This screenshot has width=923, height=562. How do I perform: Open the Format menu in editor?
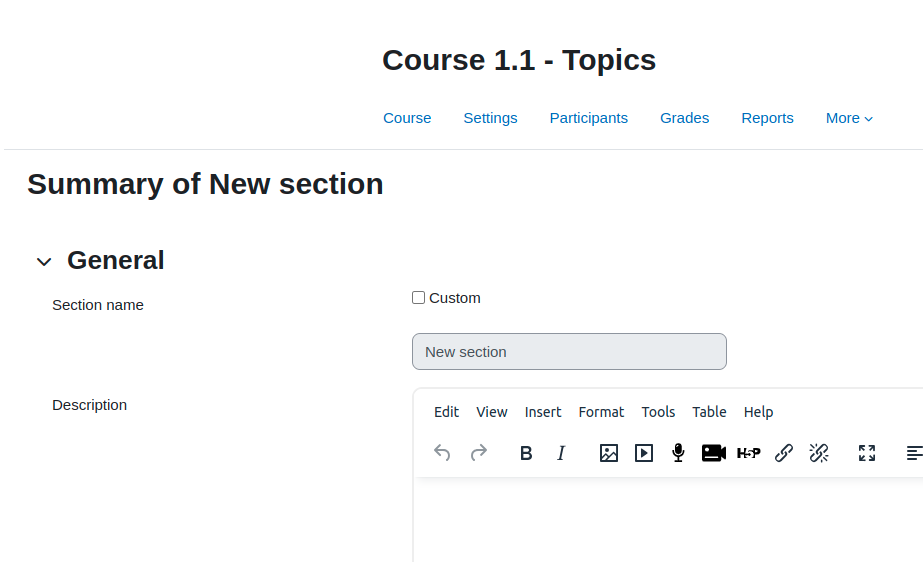click(x=601, y=412)
